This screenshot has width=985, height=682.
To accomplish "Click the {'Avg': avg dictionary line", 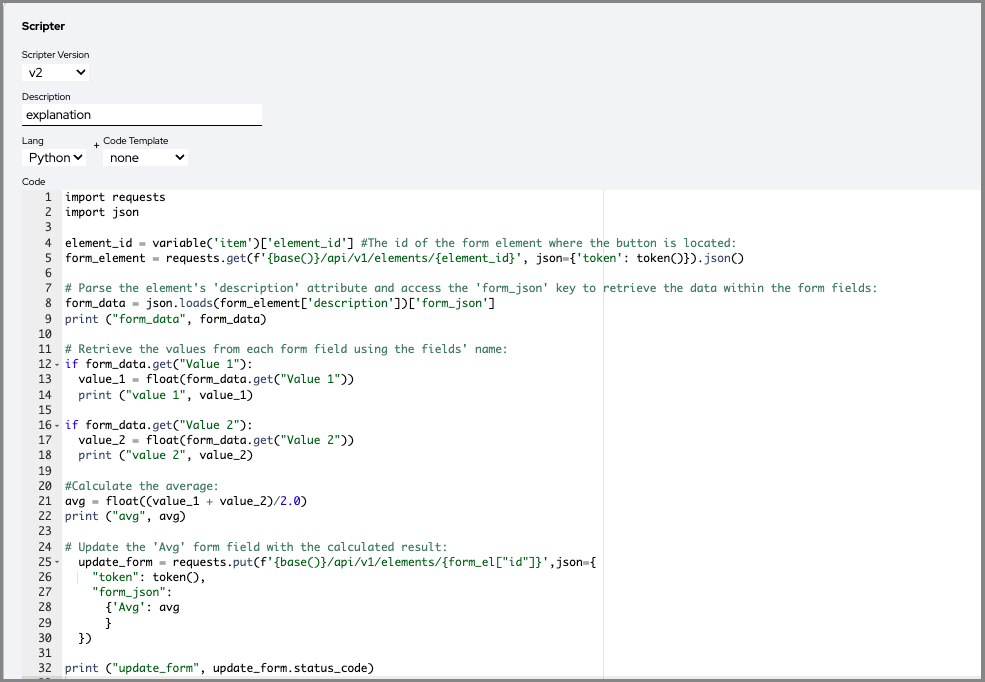I will [x=142, y=607].
